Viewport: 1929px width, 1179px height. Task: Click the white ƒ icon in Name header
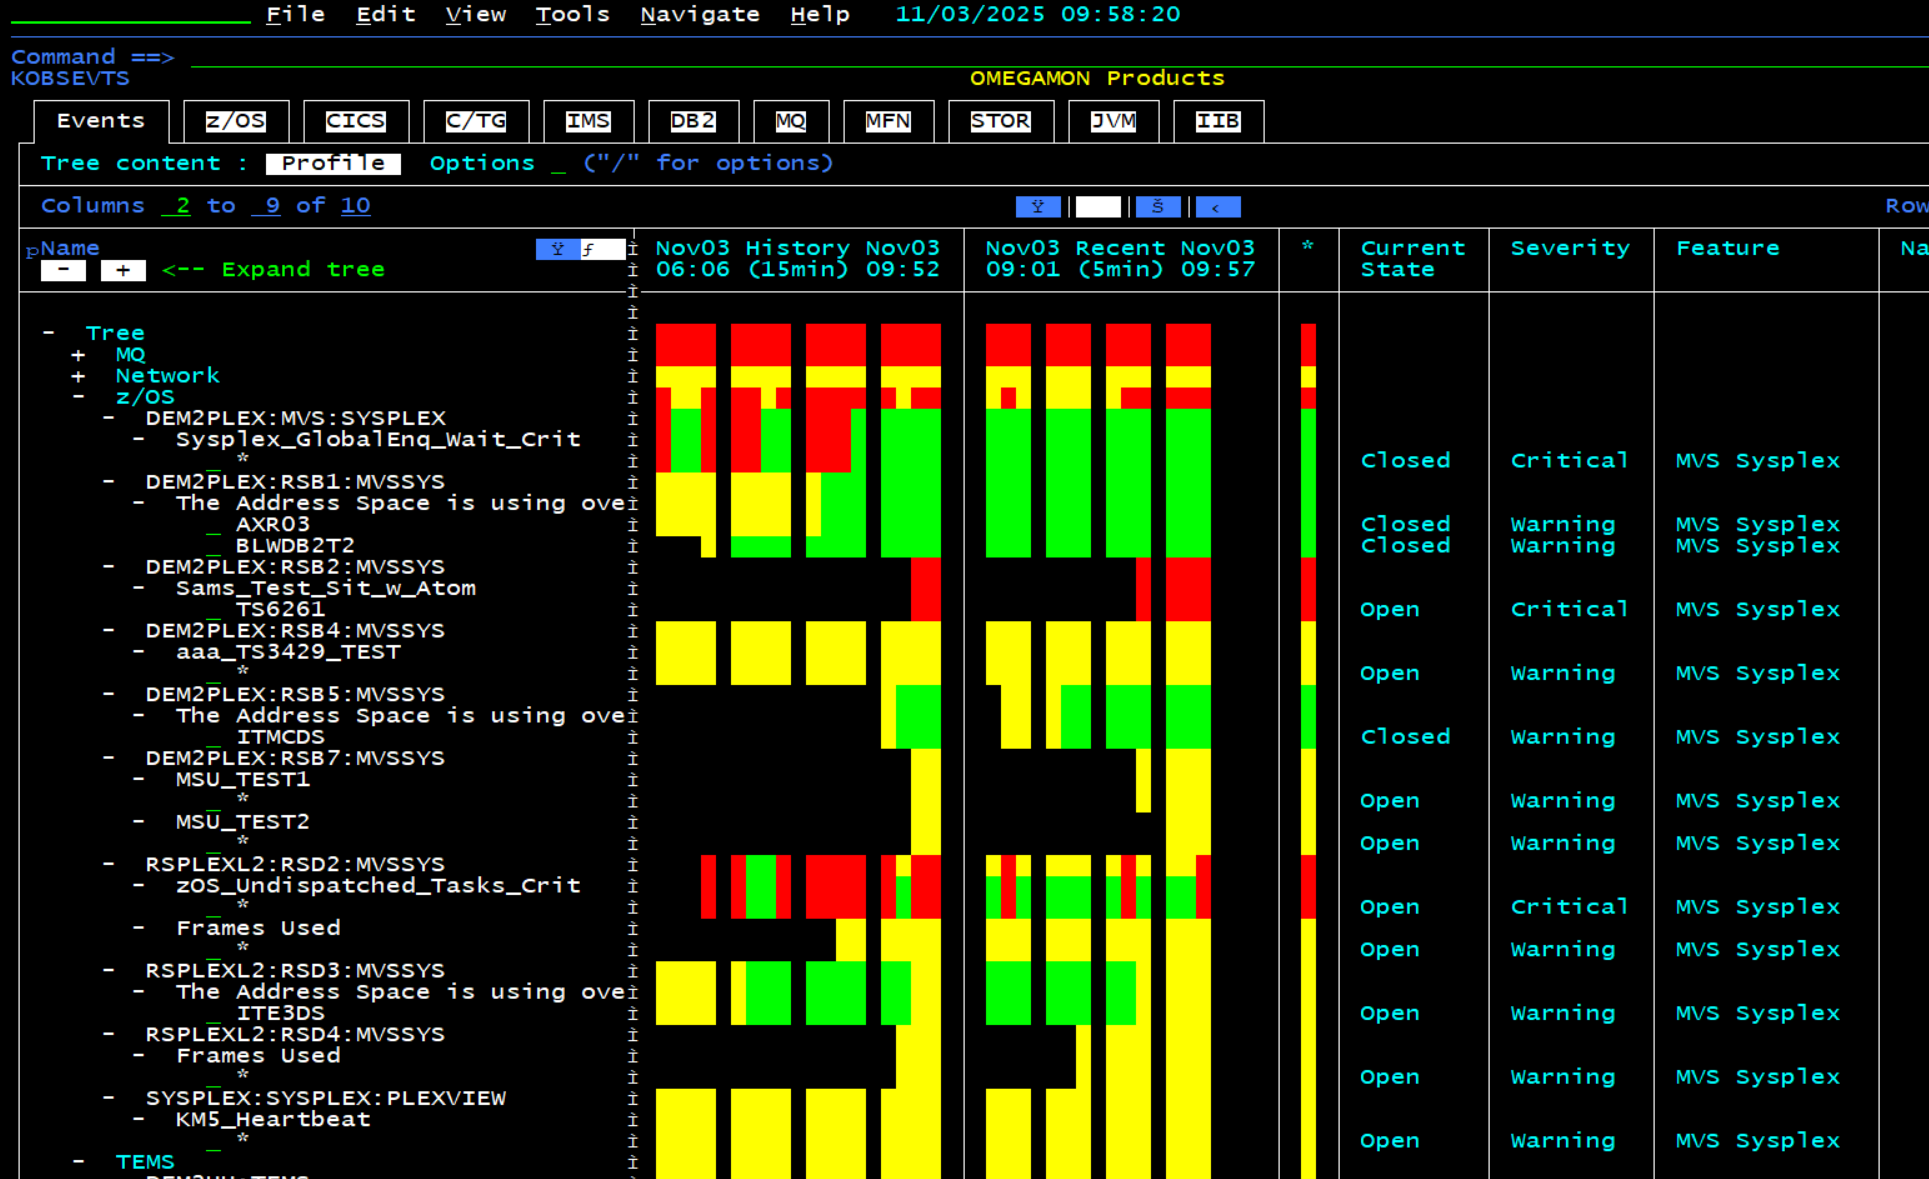602,249
